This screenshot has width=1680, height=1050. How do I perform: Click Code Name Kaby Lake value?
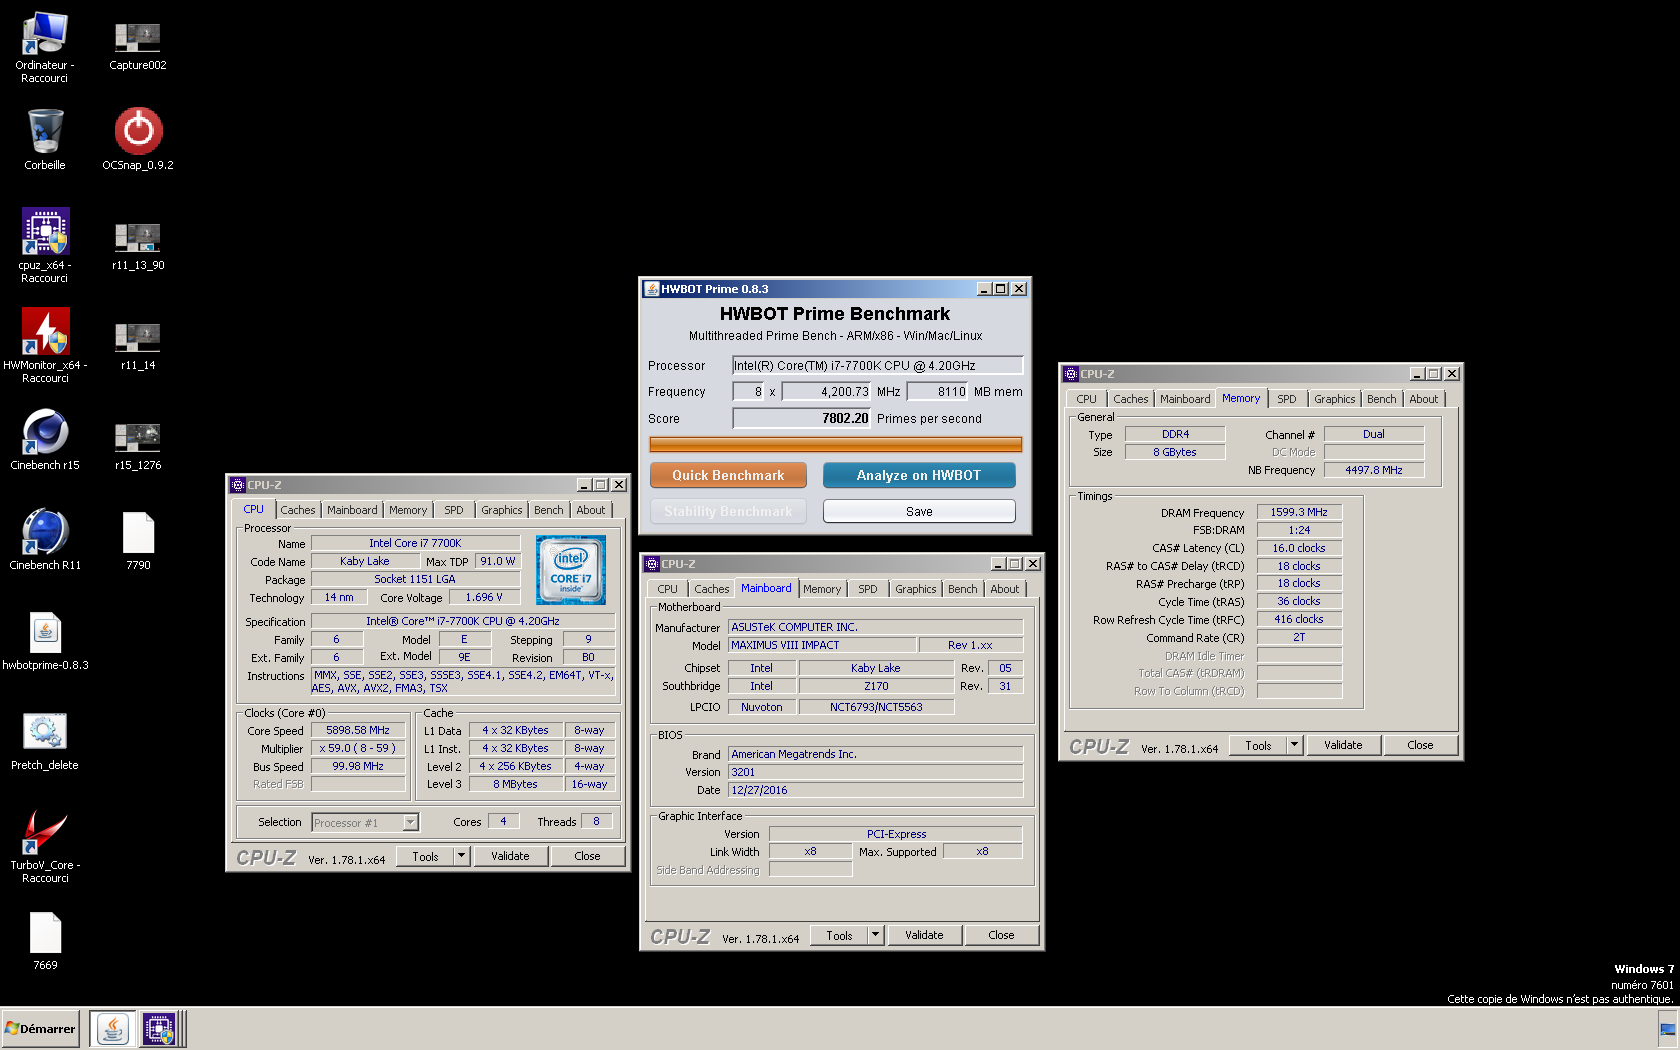365,561
